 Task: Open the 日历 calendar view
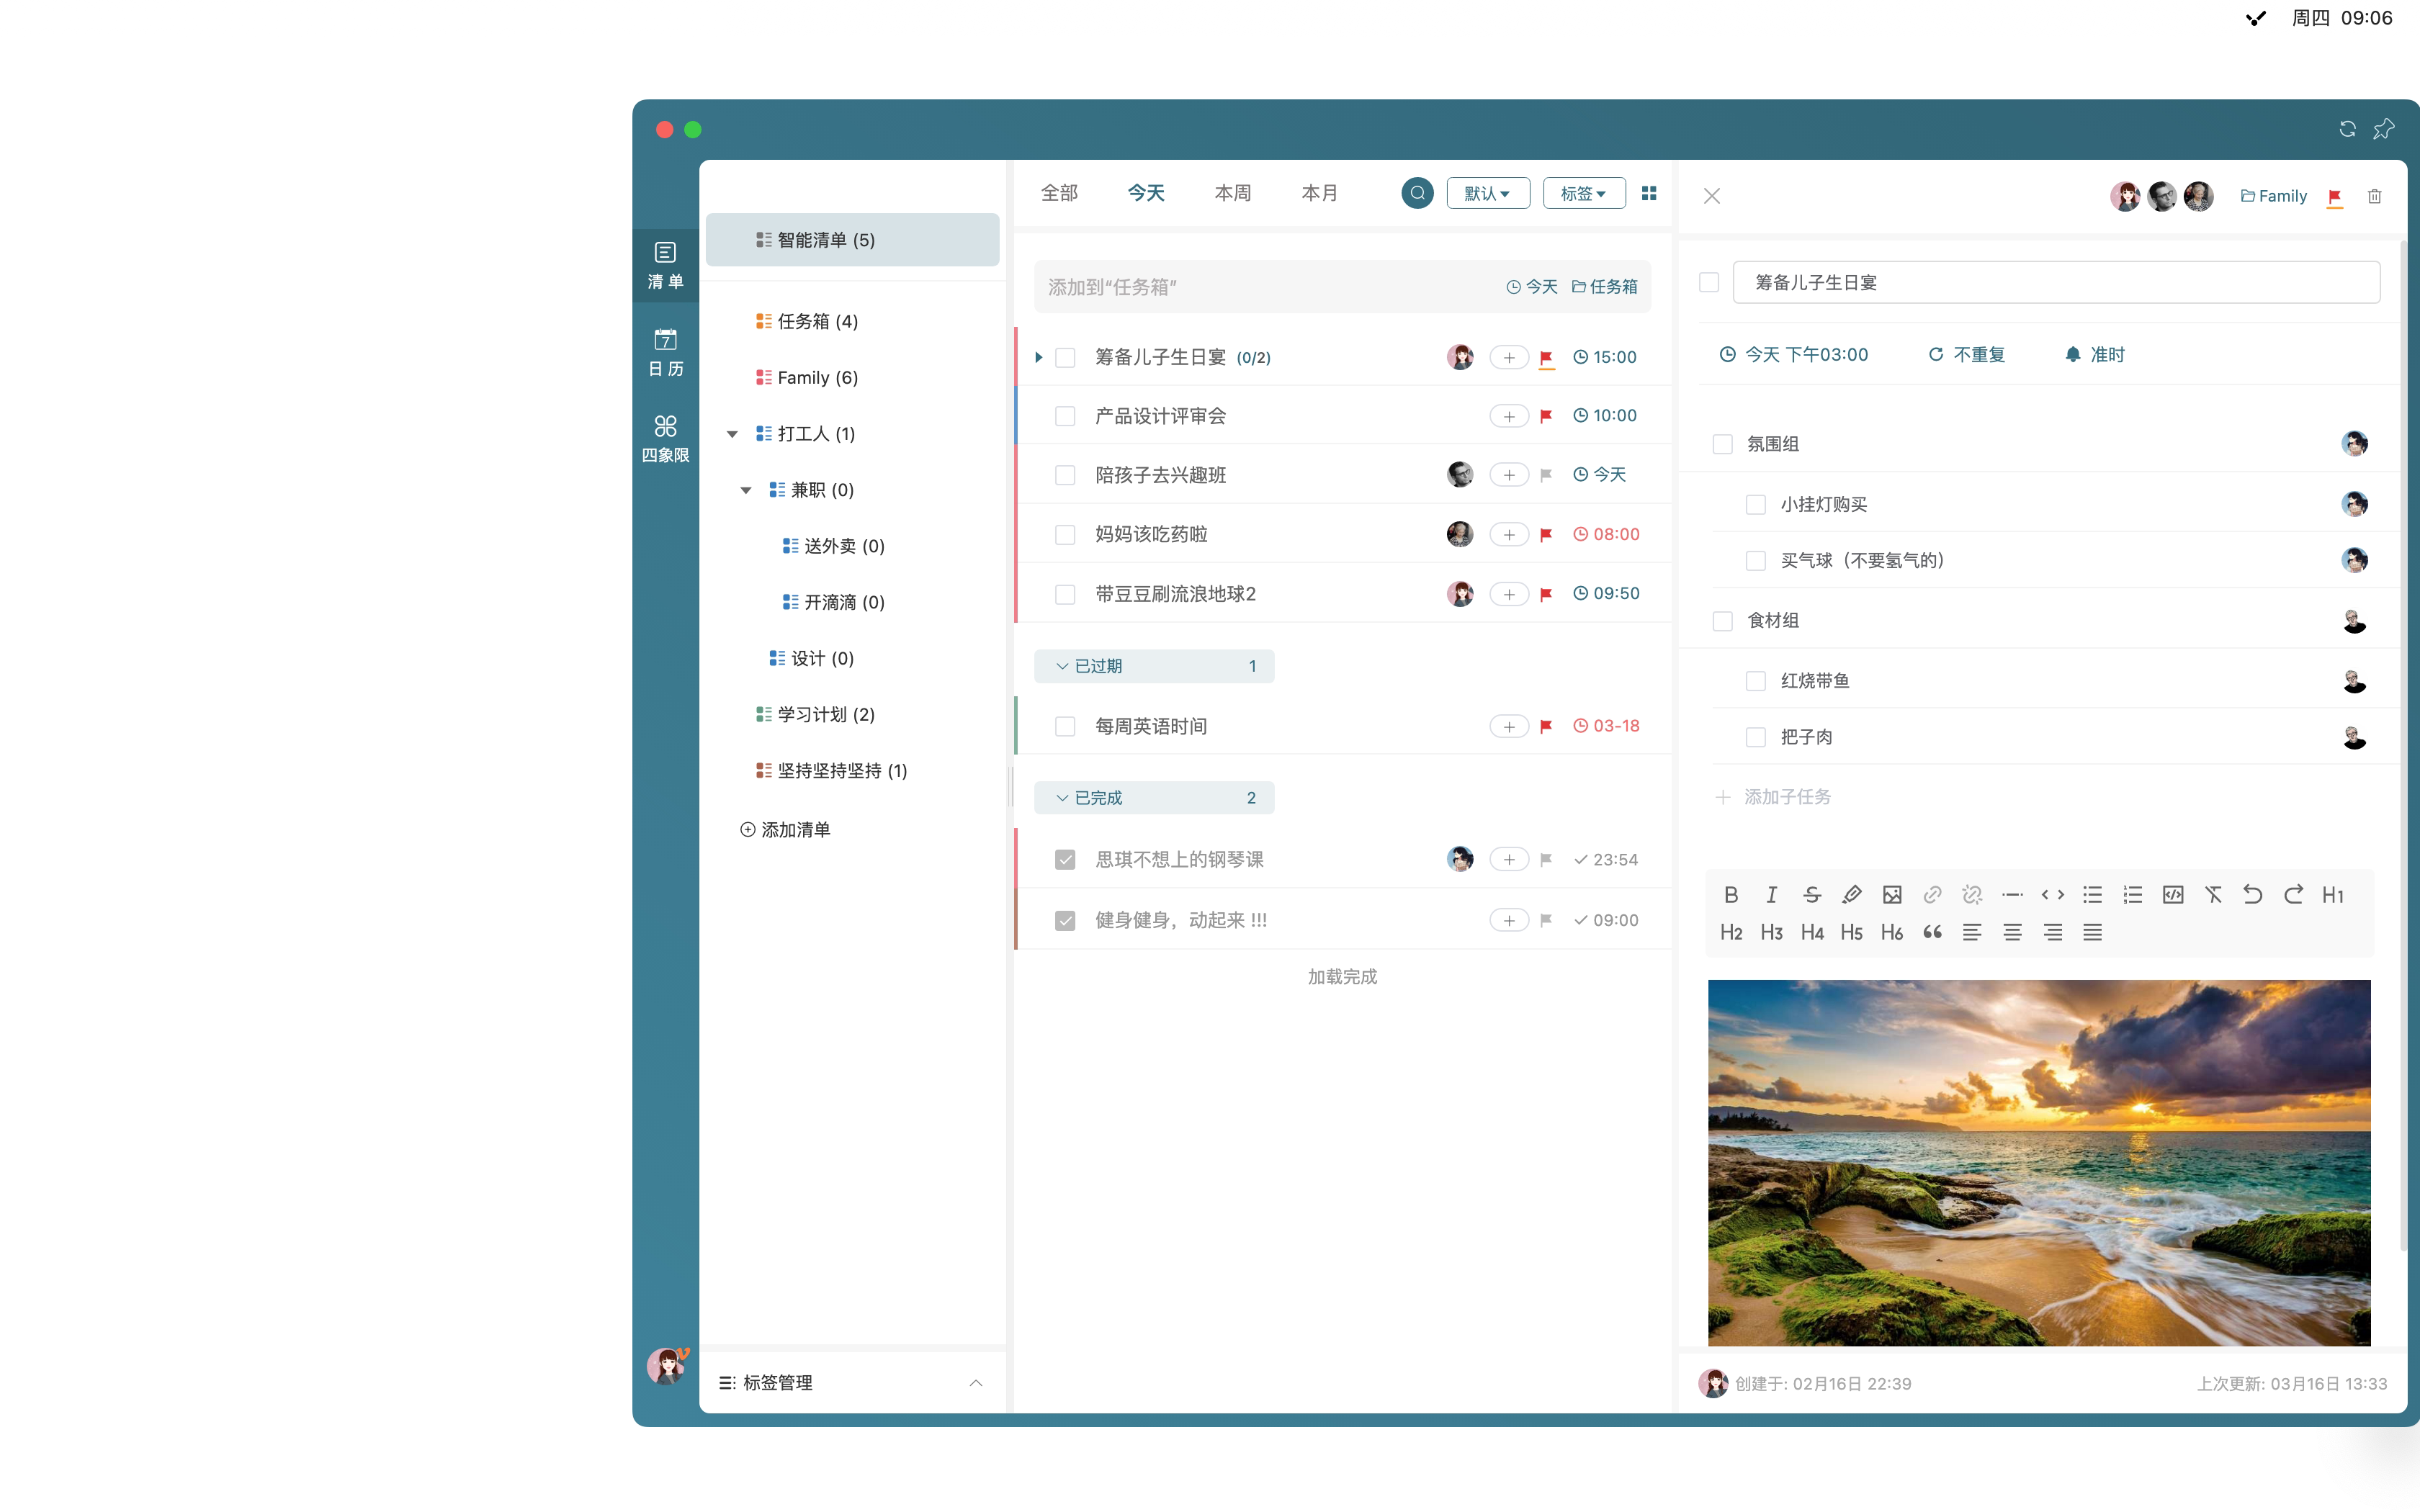(665, 353)
